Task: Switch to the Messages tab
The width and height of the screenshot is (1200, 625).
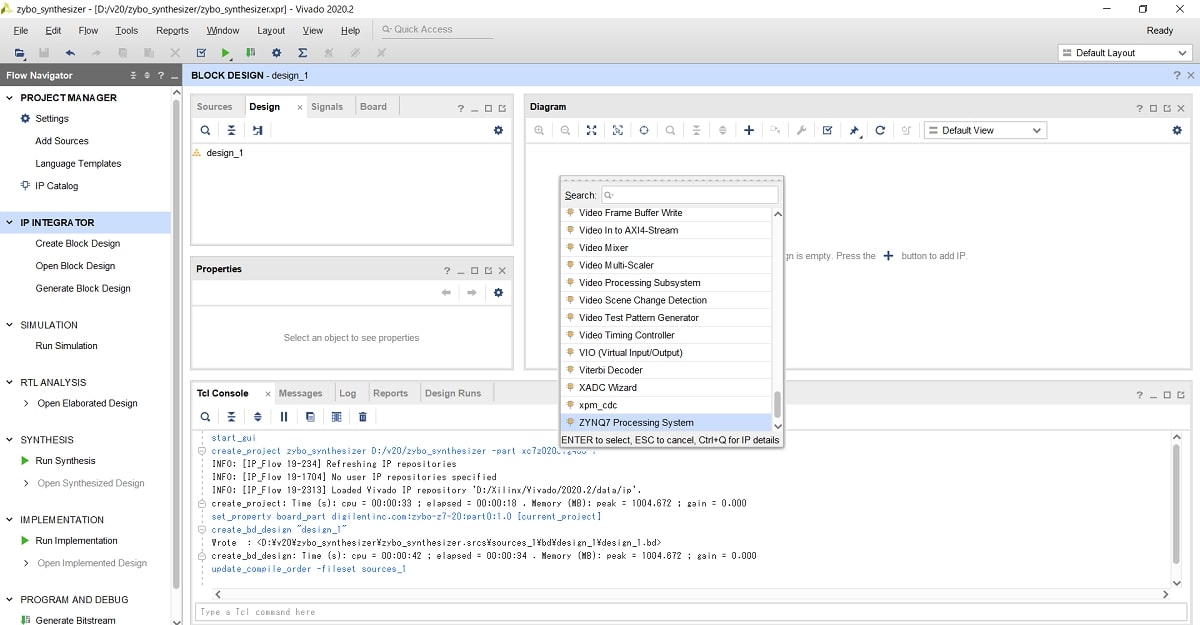Action: tap(301, 393)
